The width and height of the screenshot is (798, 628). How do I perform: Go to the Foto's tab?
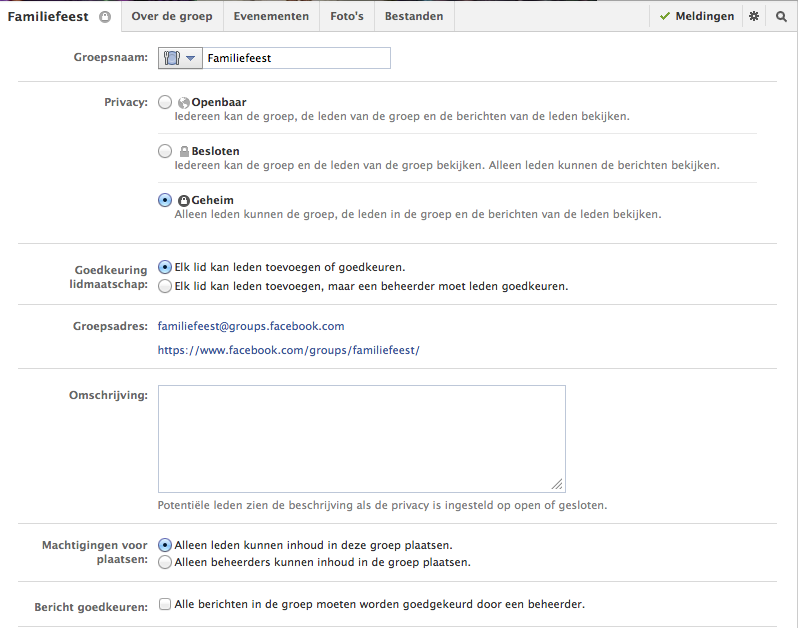347,16
